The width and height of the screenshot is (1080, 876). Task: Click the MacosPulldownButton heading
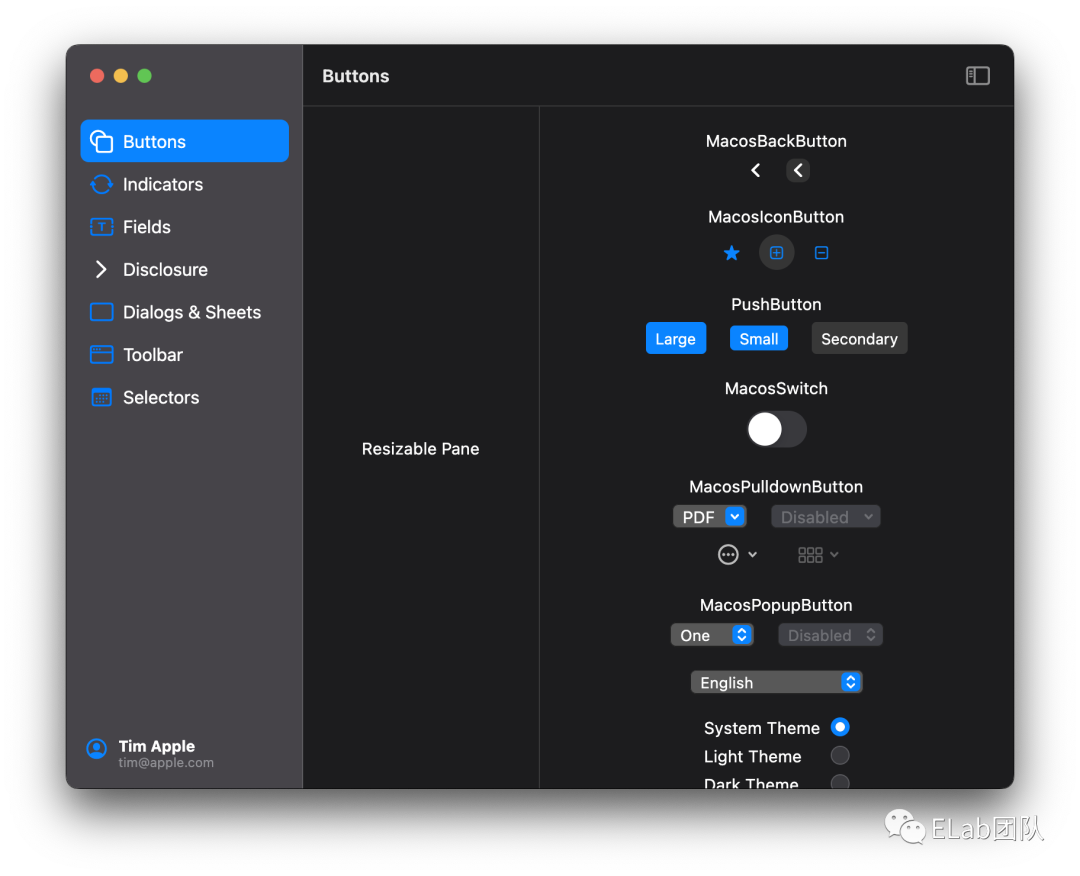pos(776,487)
